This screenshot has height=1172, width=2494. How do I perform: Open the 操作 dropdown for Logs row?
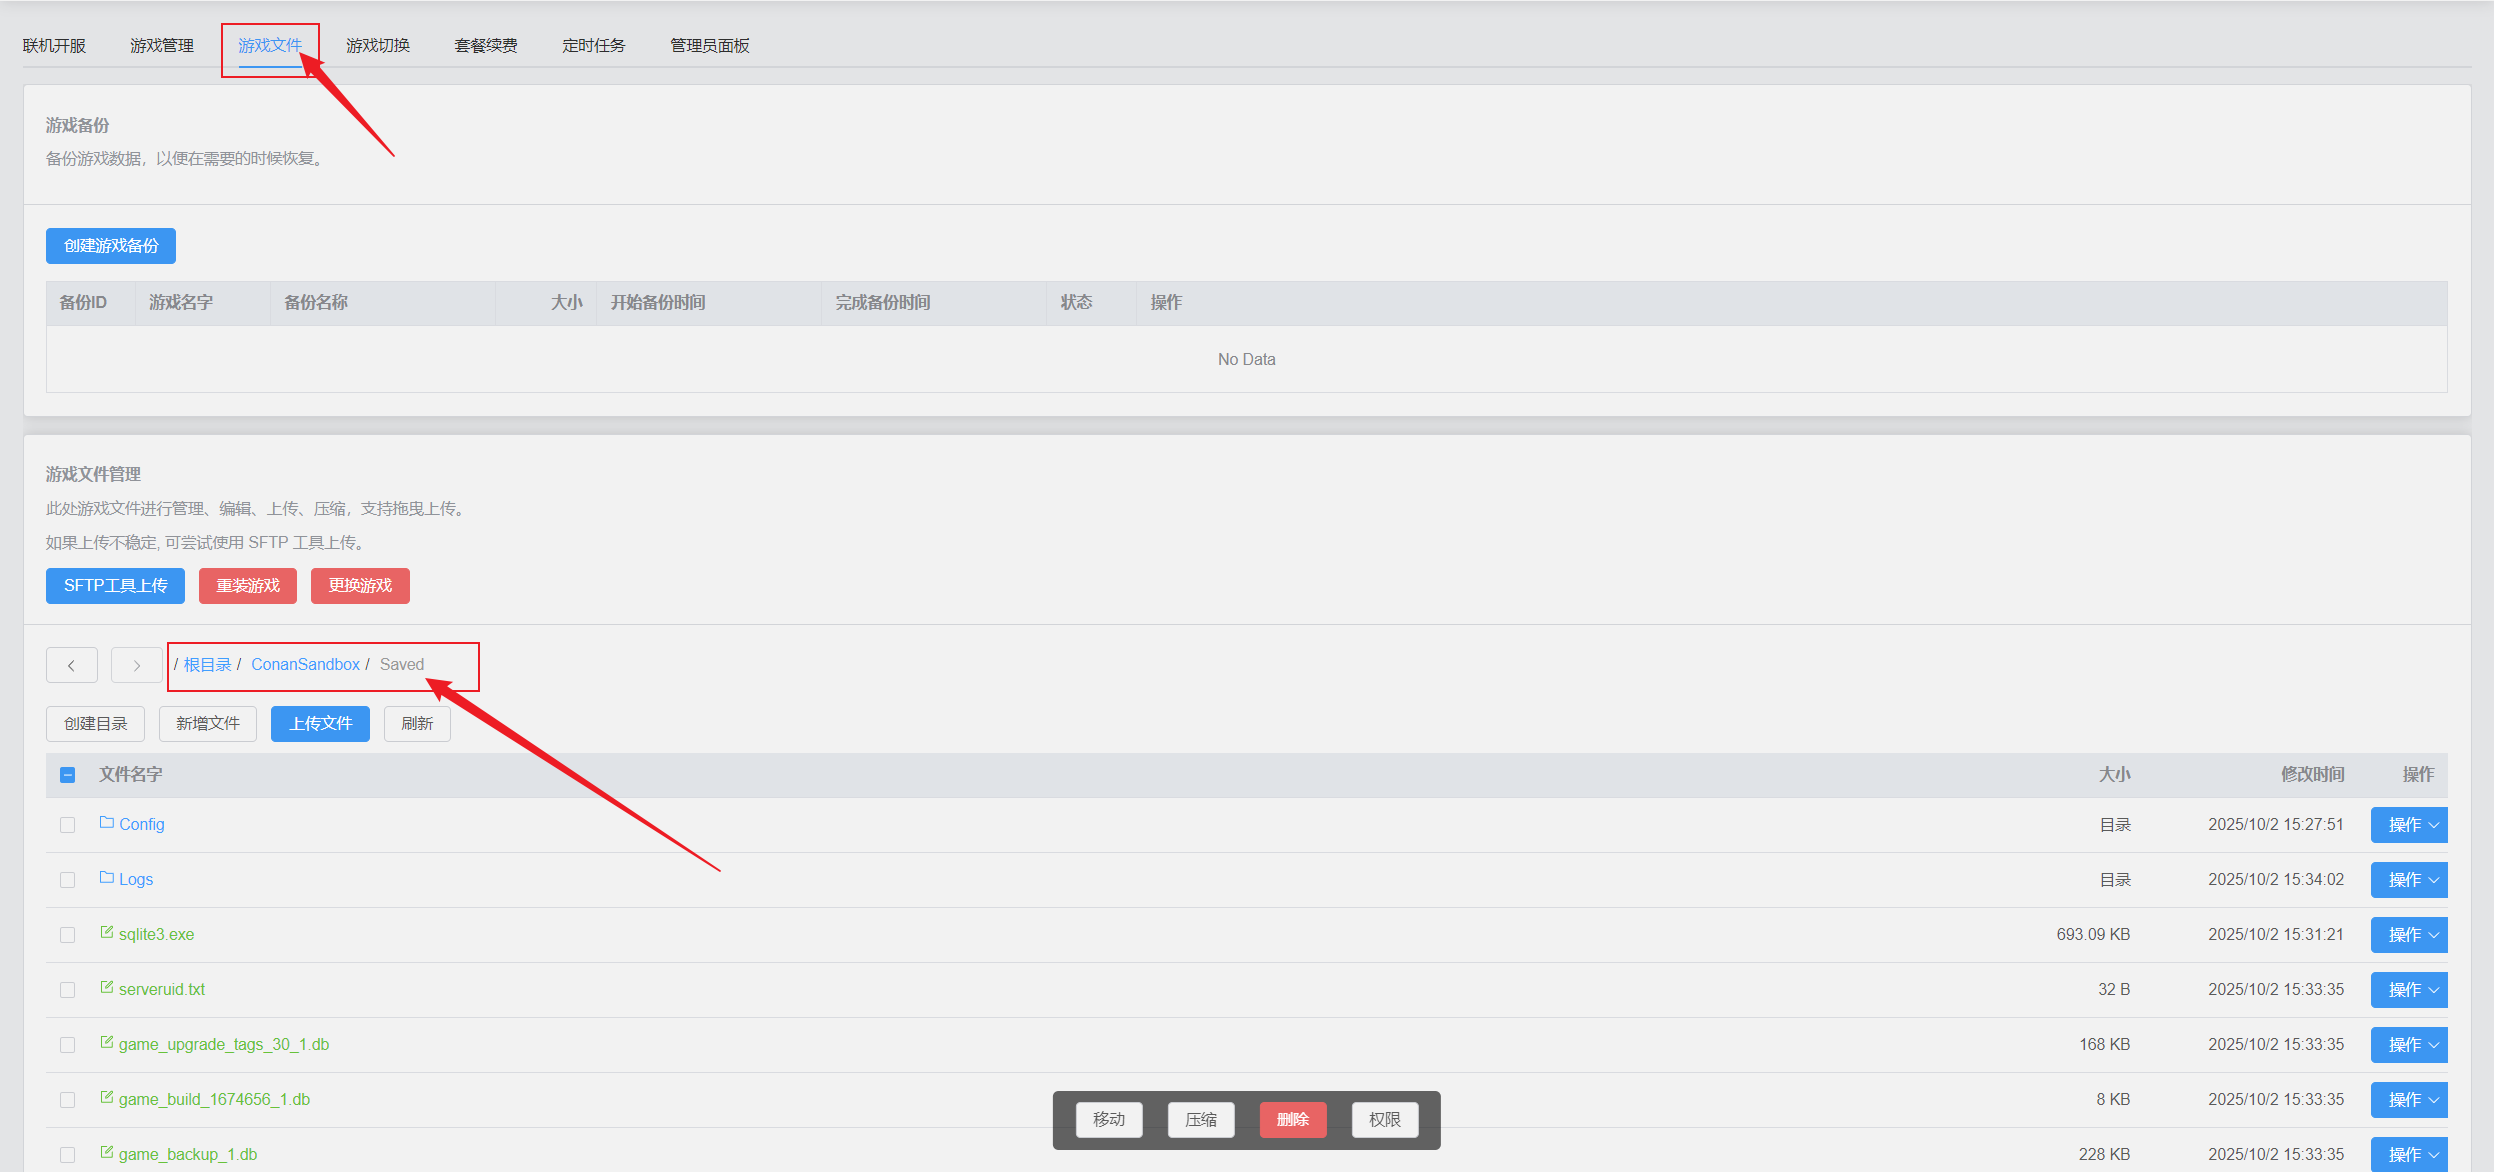tap(2408, 880)
